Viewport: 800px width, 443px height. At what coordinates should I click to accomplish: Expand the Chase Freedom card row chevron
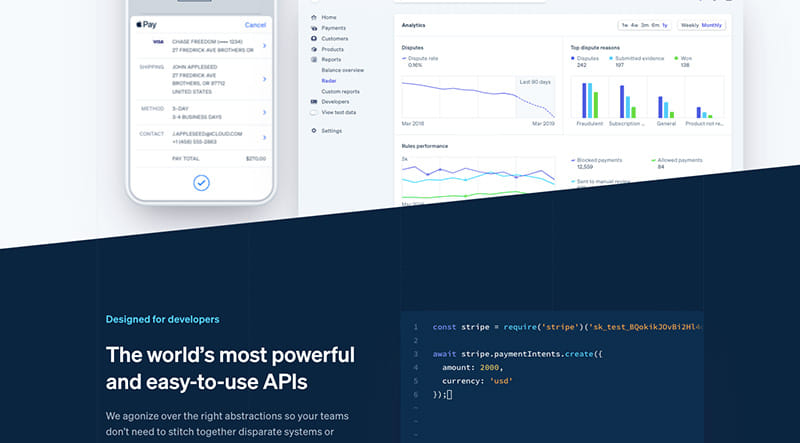pos(264,46)
